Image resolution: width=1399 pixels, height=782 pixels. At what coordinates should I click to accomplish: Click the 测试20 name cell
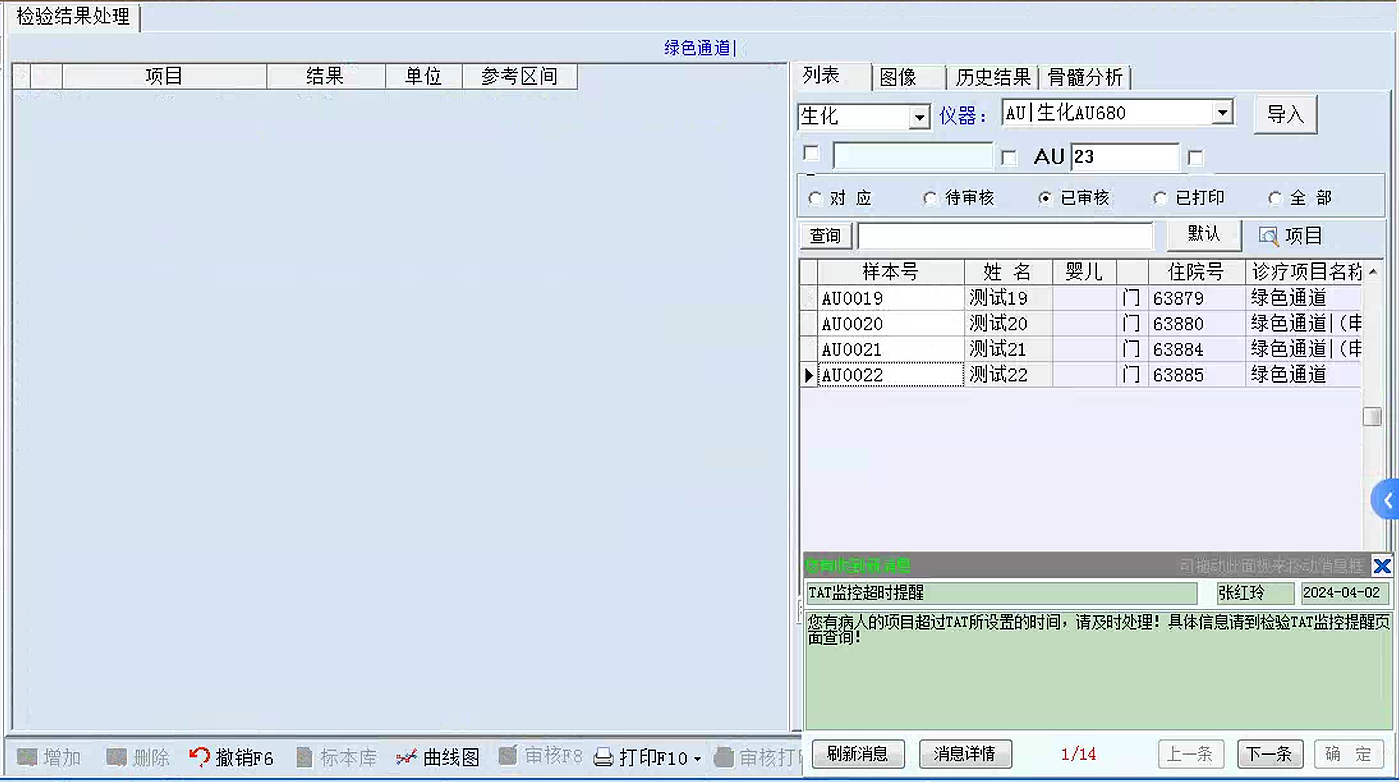pyautogui.click(x=1008, y=324)
